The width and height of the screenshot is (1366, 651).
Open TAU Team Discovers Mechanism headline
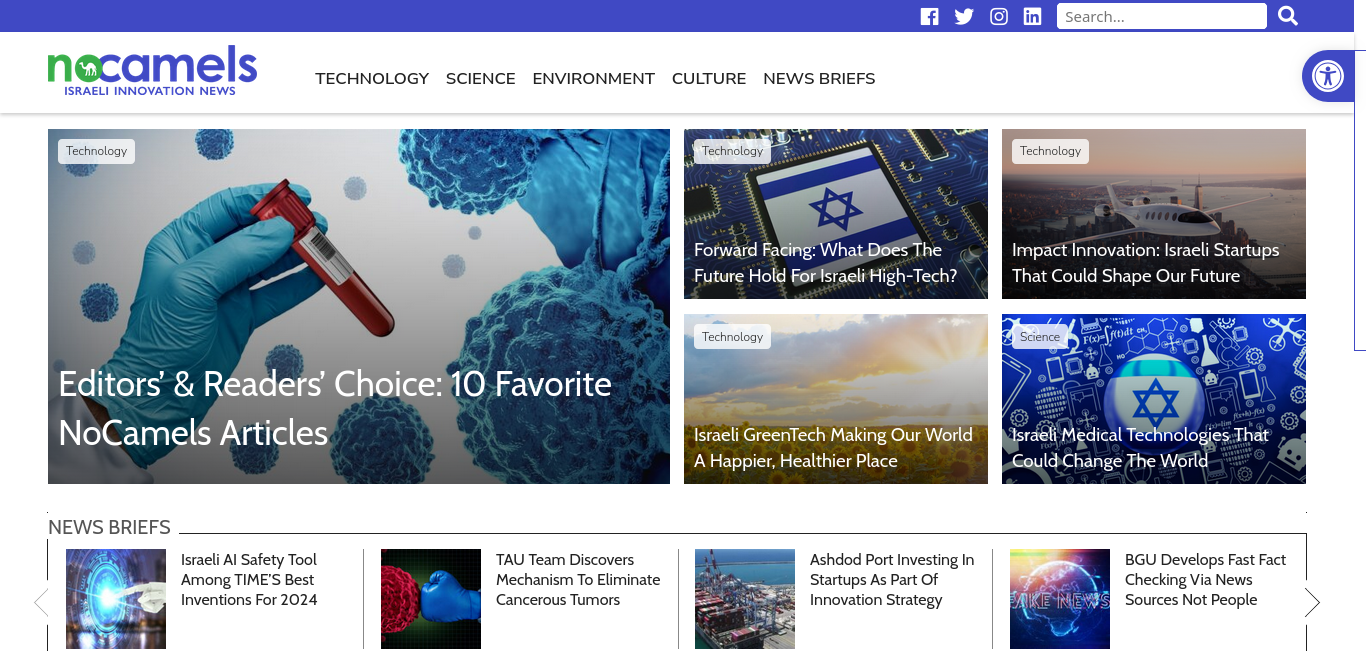coord(578,580)
